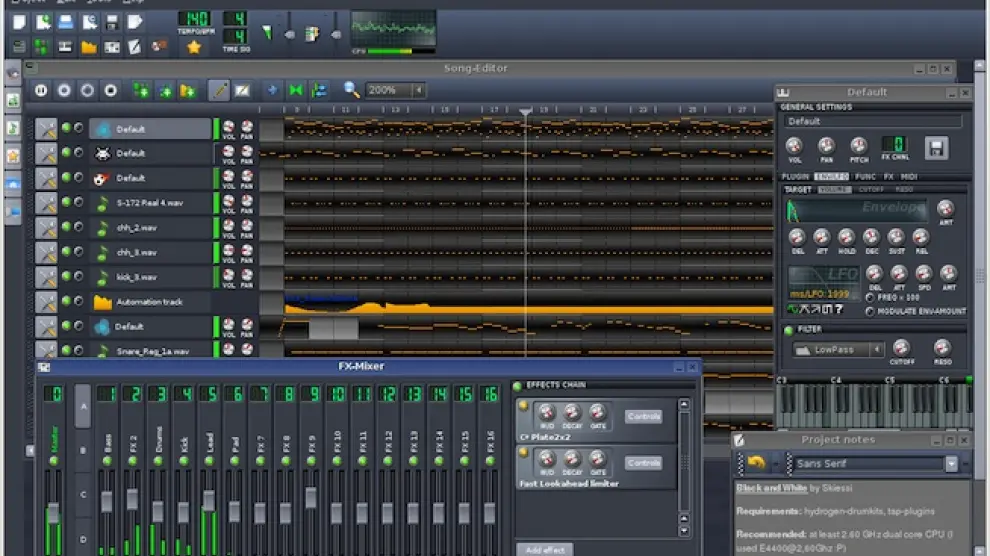The height and width of the screenshot is (556, 990).
Task: Click the magnifier zoom icon in Song-Editor
Action: coord(352,90)
